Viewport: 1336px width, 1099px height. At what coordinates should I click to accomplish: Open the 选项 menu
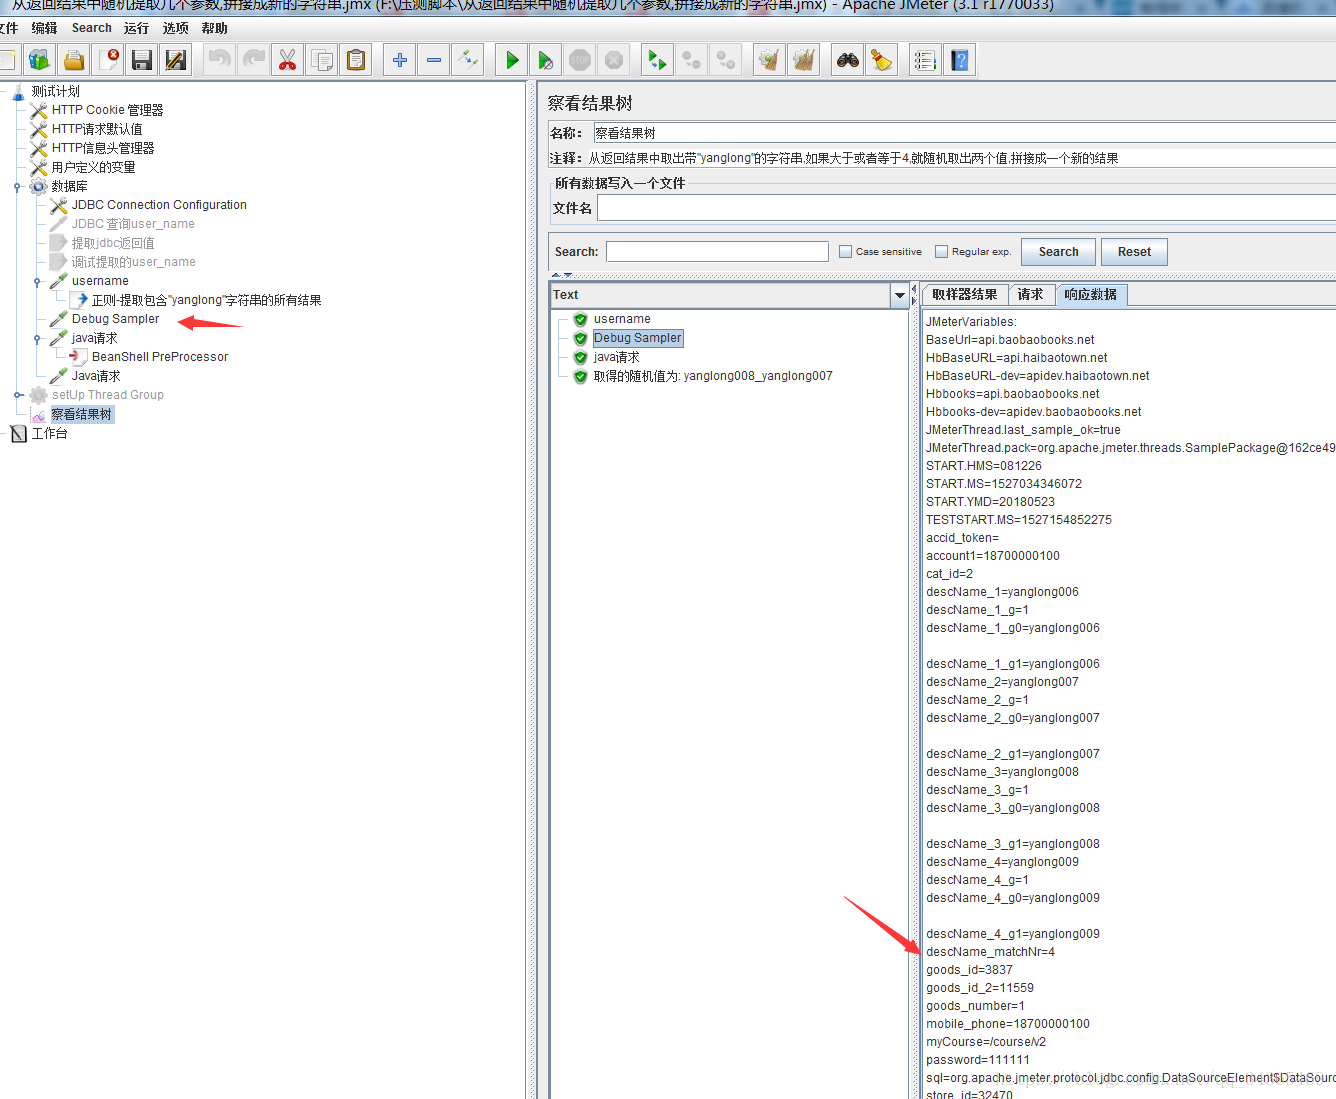point(176,28)
